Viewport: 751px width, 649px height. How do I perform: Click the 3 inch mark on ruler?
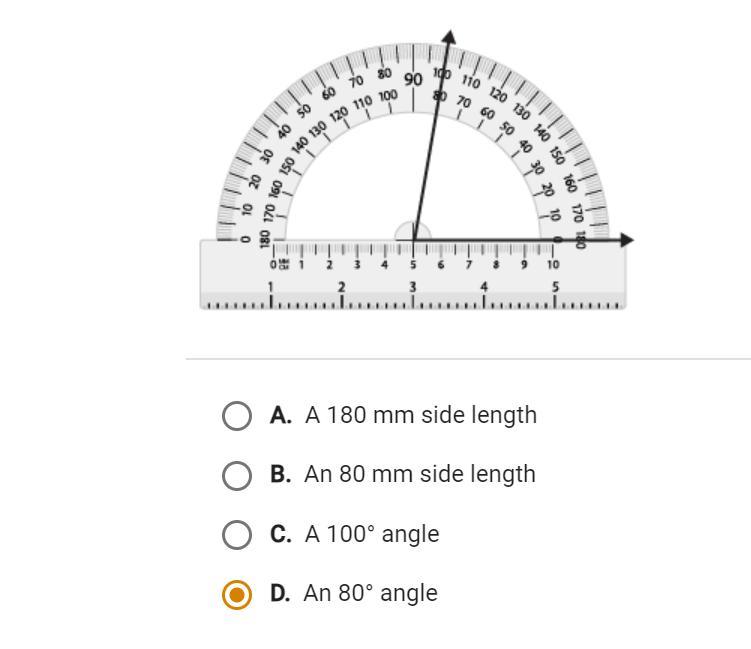pyautogui.click(x=413, y=287)
